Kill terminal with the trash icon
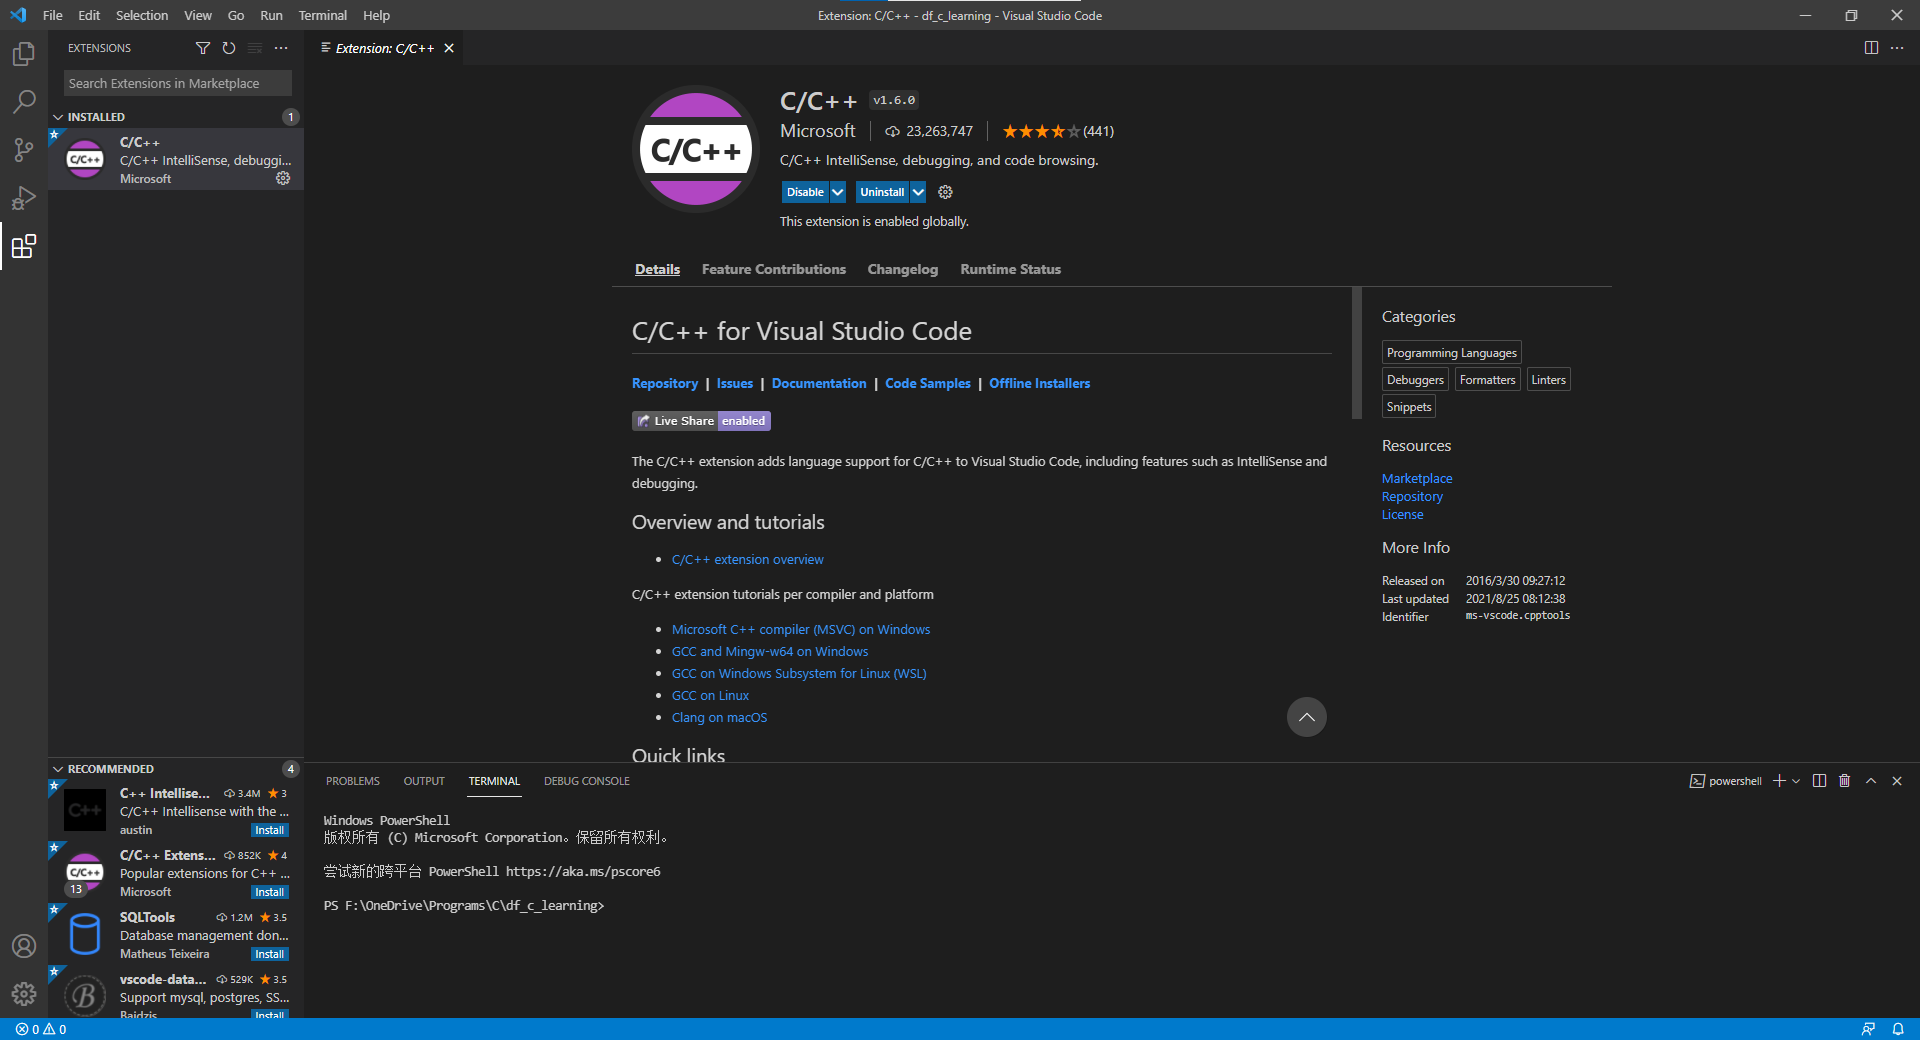Viewport: 1920px width, 1040px height. click(1845, 781)
